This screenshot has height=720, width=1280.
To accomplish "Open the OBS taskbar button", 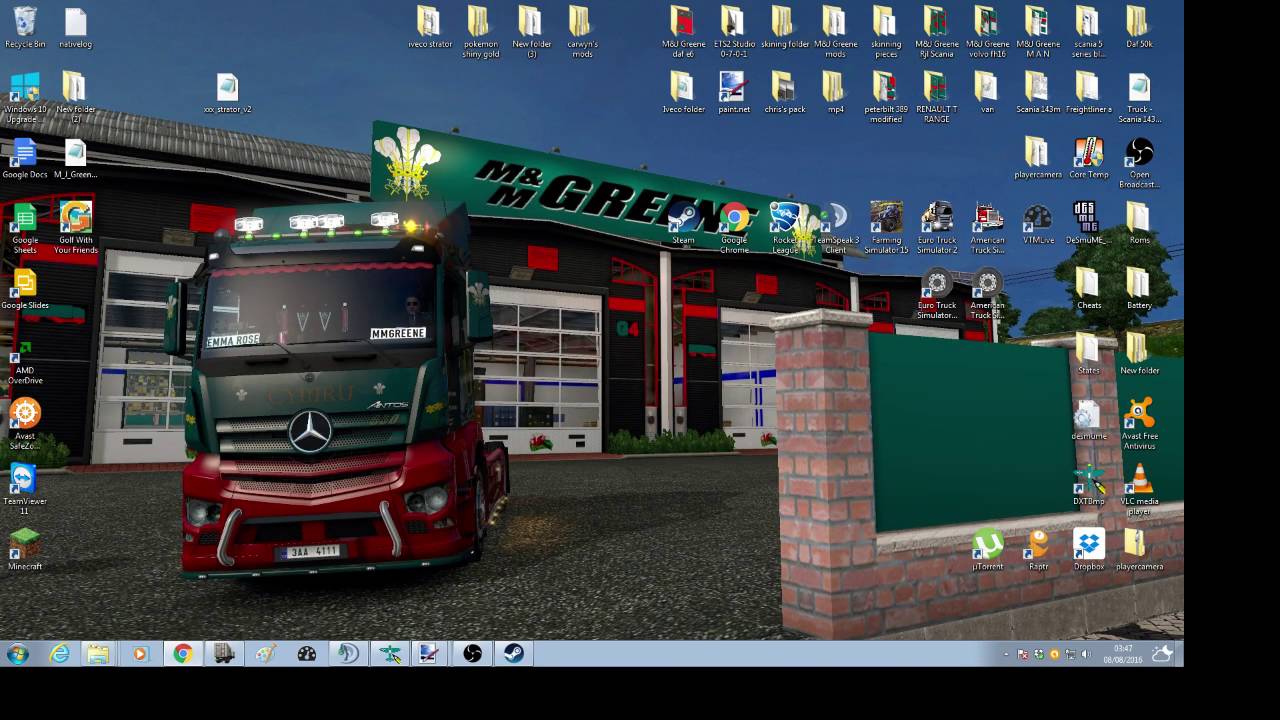I will point(472,654).
